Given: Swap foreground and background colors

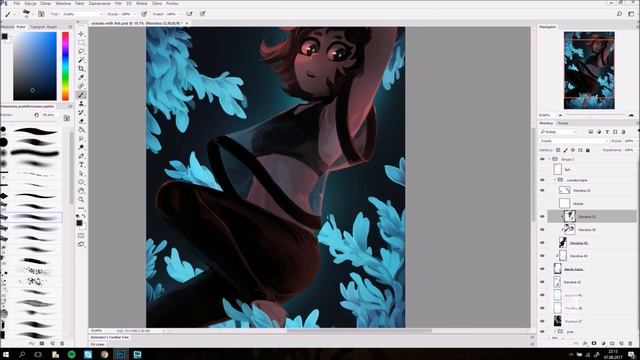Looking at the screenshot, I should click(x=84, y=216).
